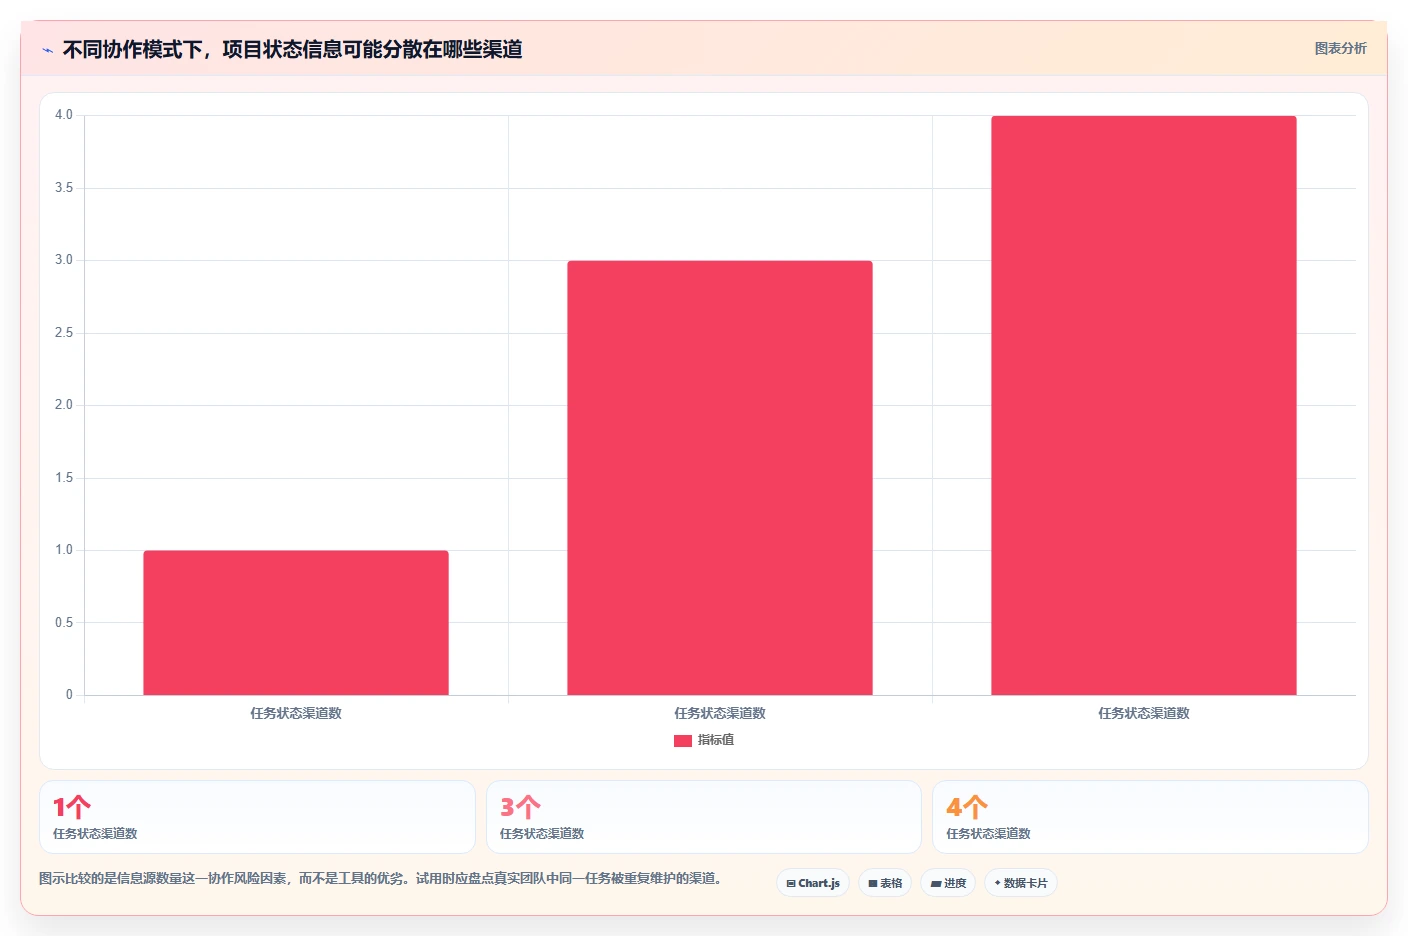Image resolution: width=1408 pixels, height=936 pixels.
Task: Click the y-axis tick label 1.5
Action: [64, 478]
